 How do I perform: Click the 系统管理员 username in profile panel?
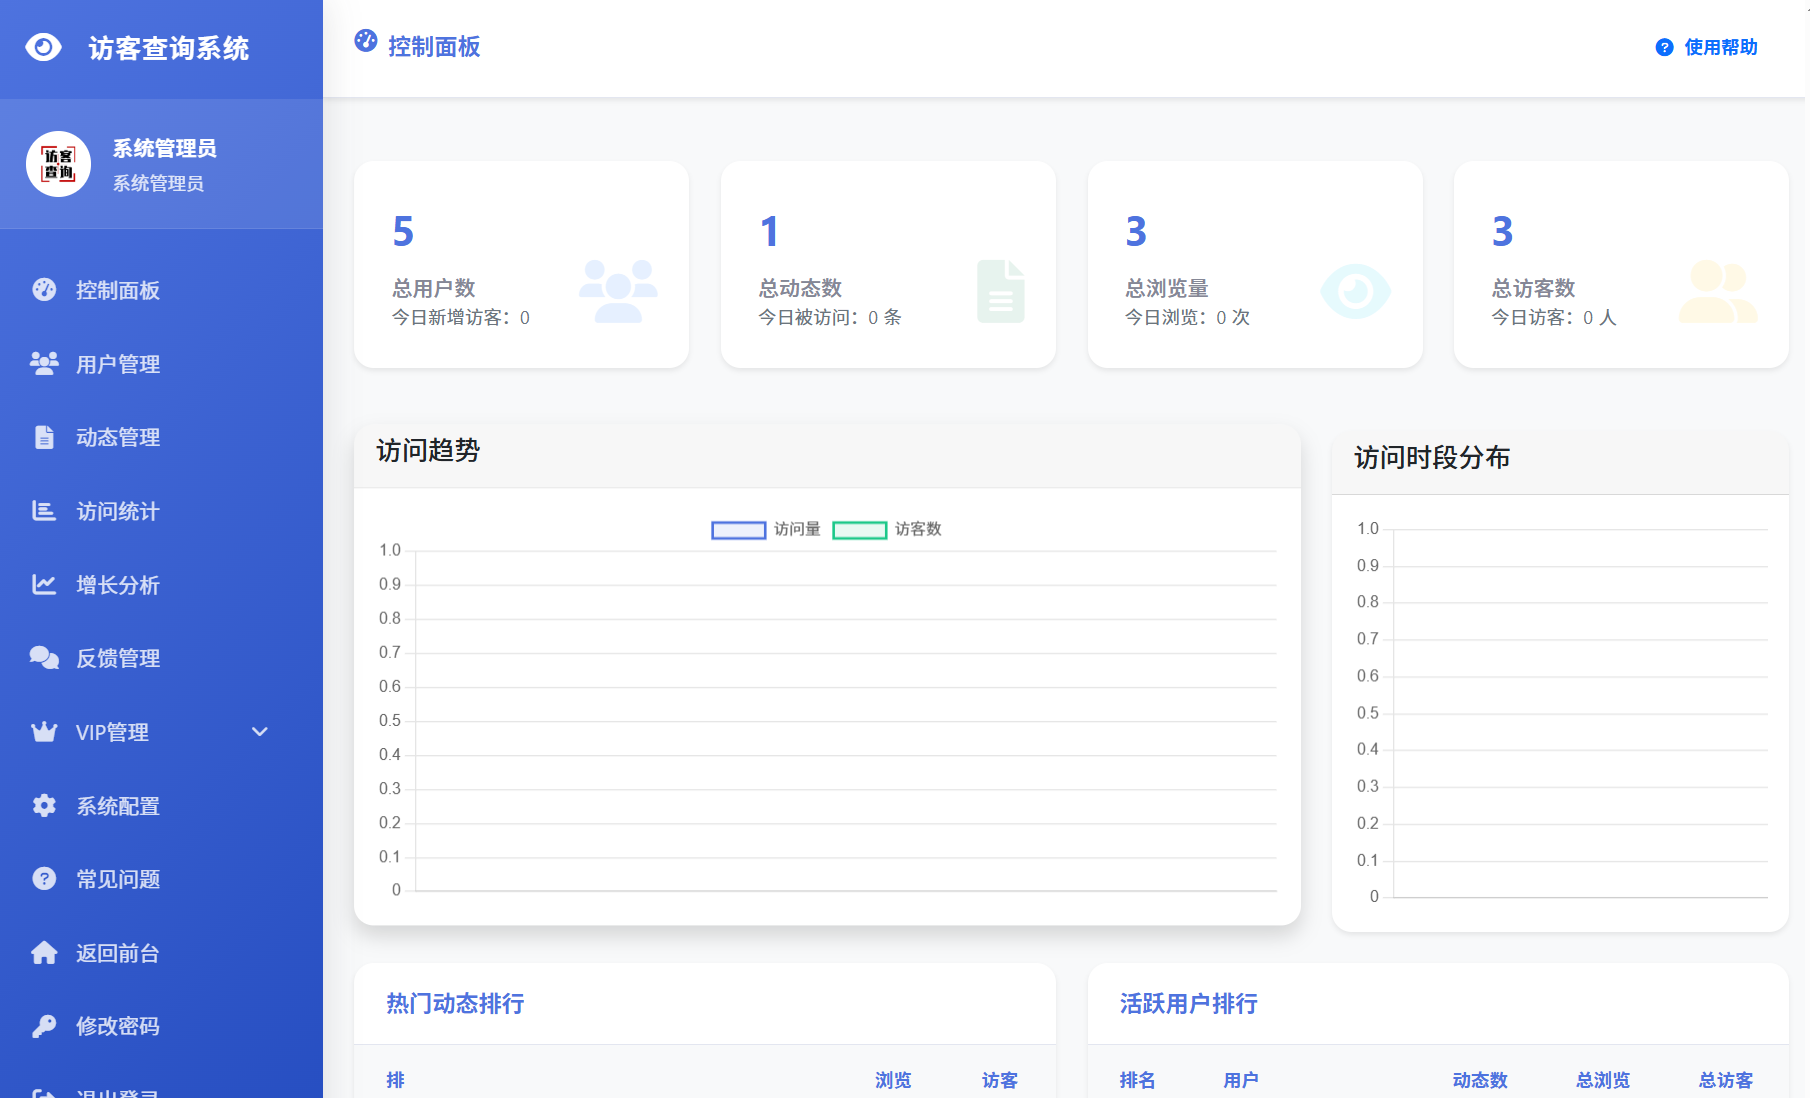pyautogui.click(x=165, y=148)
